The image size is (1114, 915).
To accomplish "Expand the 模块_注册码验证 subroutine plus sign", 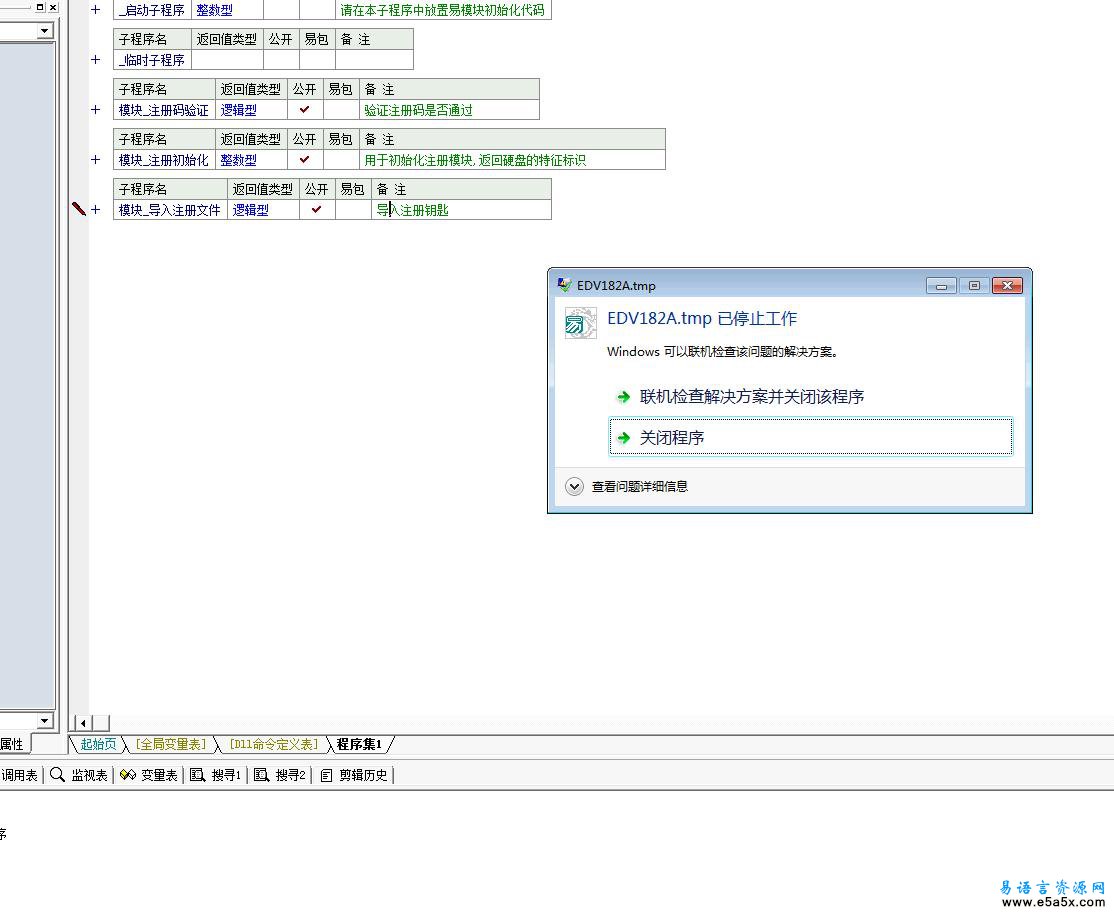I will point(96,110).
